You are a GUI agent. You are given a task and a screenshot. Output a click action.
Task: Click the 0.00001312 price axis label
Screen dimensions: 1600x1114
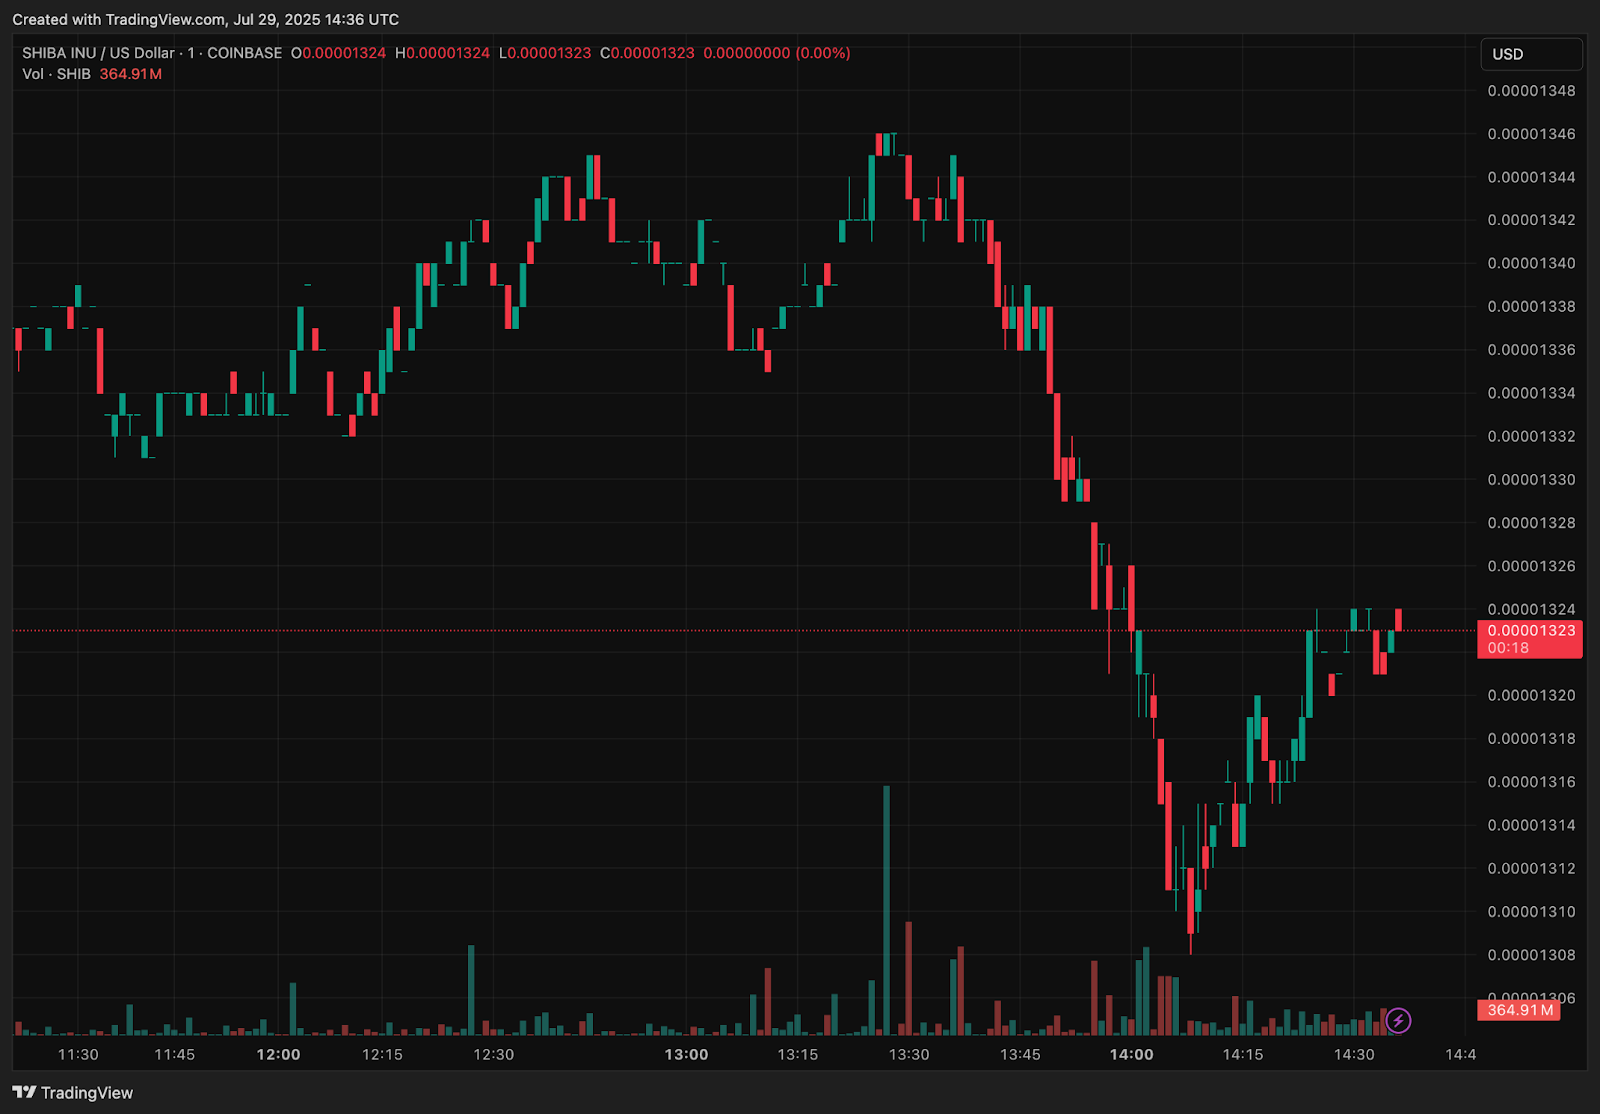1531,868
